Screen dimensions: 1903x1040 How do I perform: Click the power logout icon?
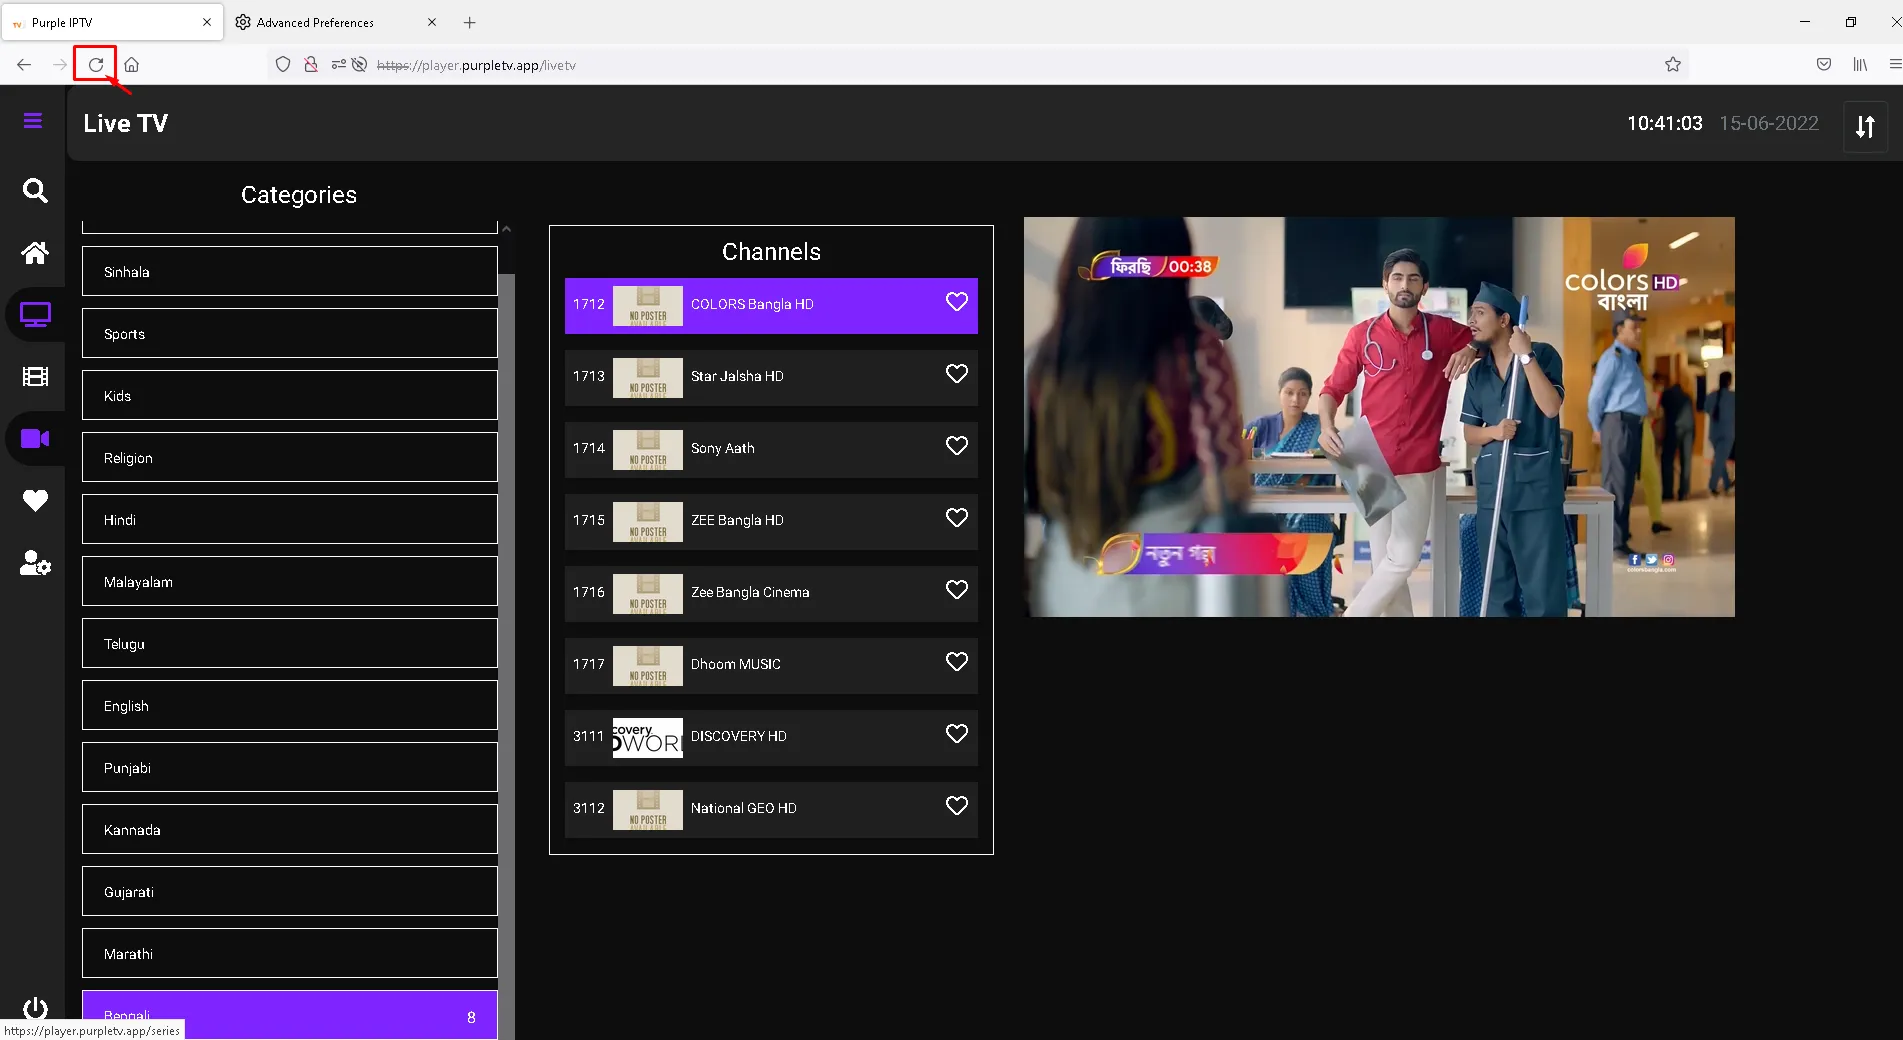click(x=35, y=1007)
